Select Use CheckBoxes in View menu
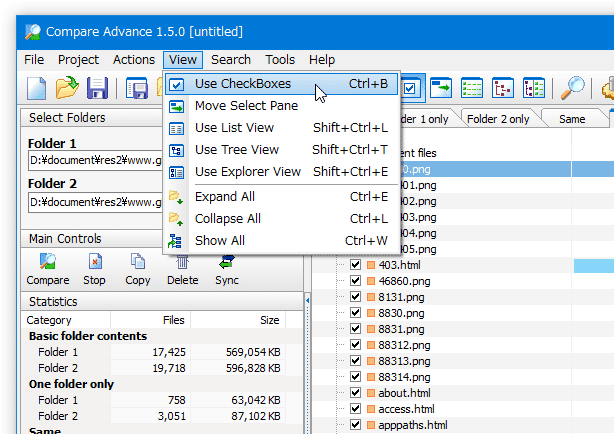This screenshot has height=434, width=614. (281, 84)
